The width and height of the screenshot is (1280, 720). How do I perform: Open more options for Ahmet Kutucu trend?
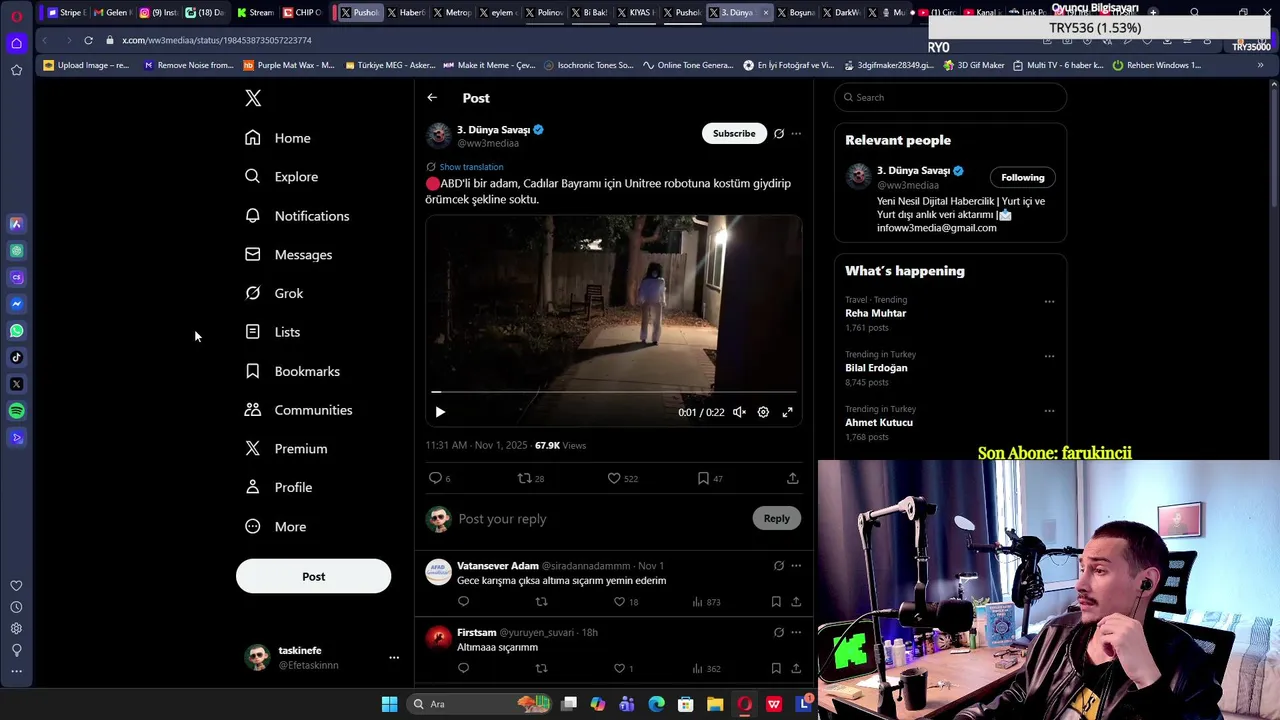1049,410
